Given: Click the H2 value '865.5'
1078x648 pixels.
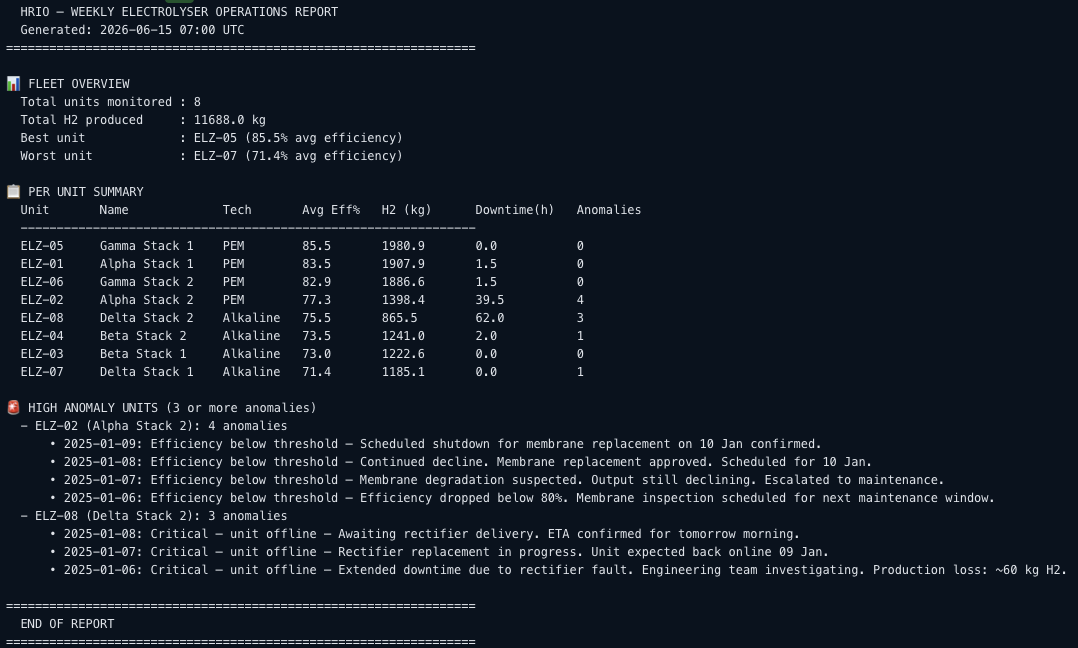Looking at the screenshot, I should tap(399, 317).
